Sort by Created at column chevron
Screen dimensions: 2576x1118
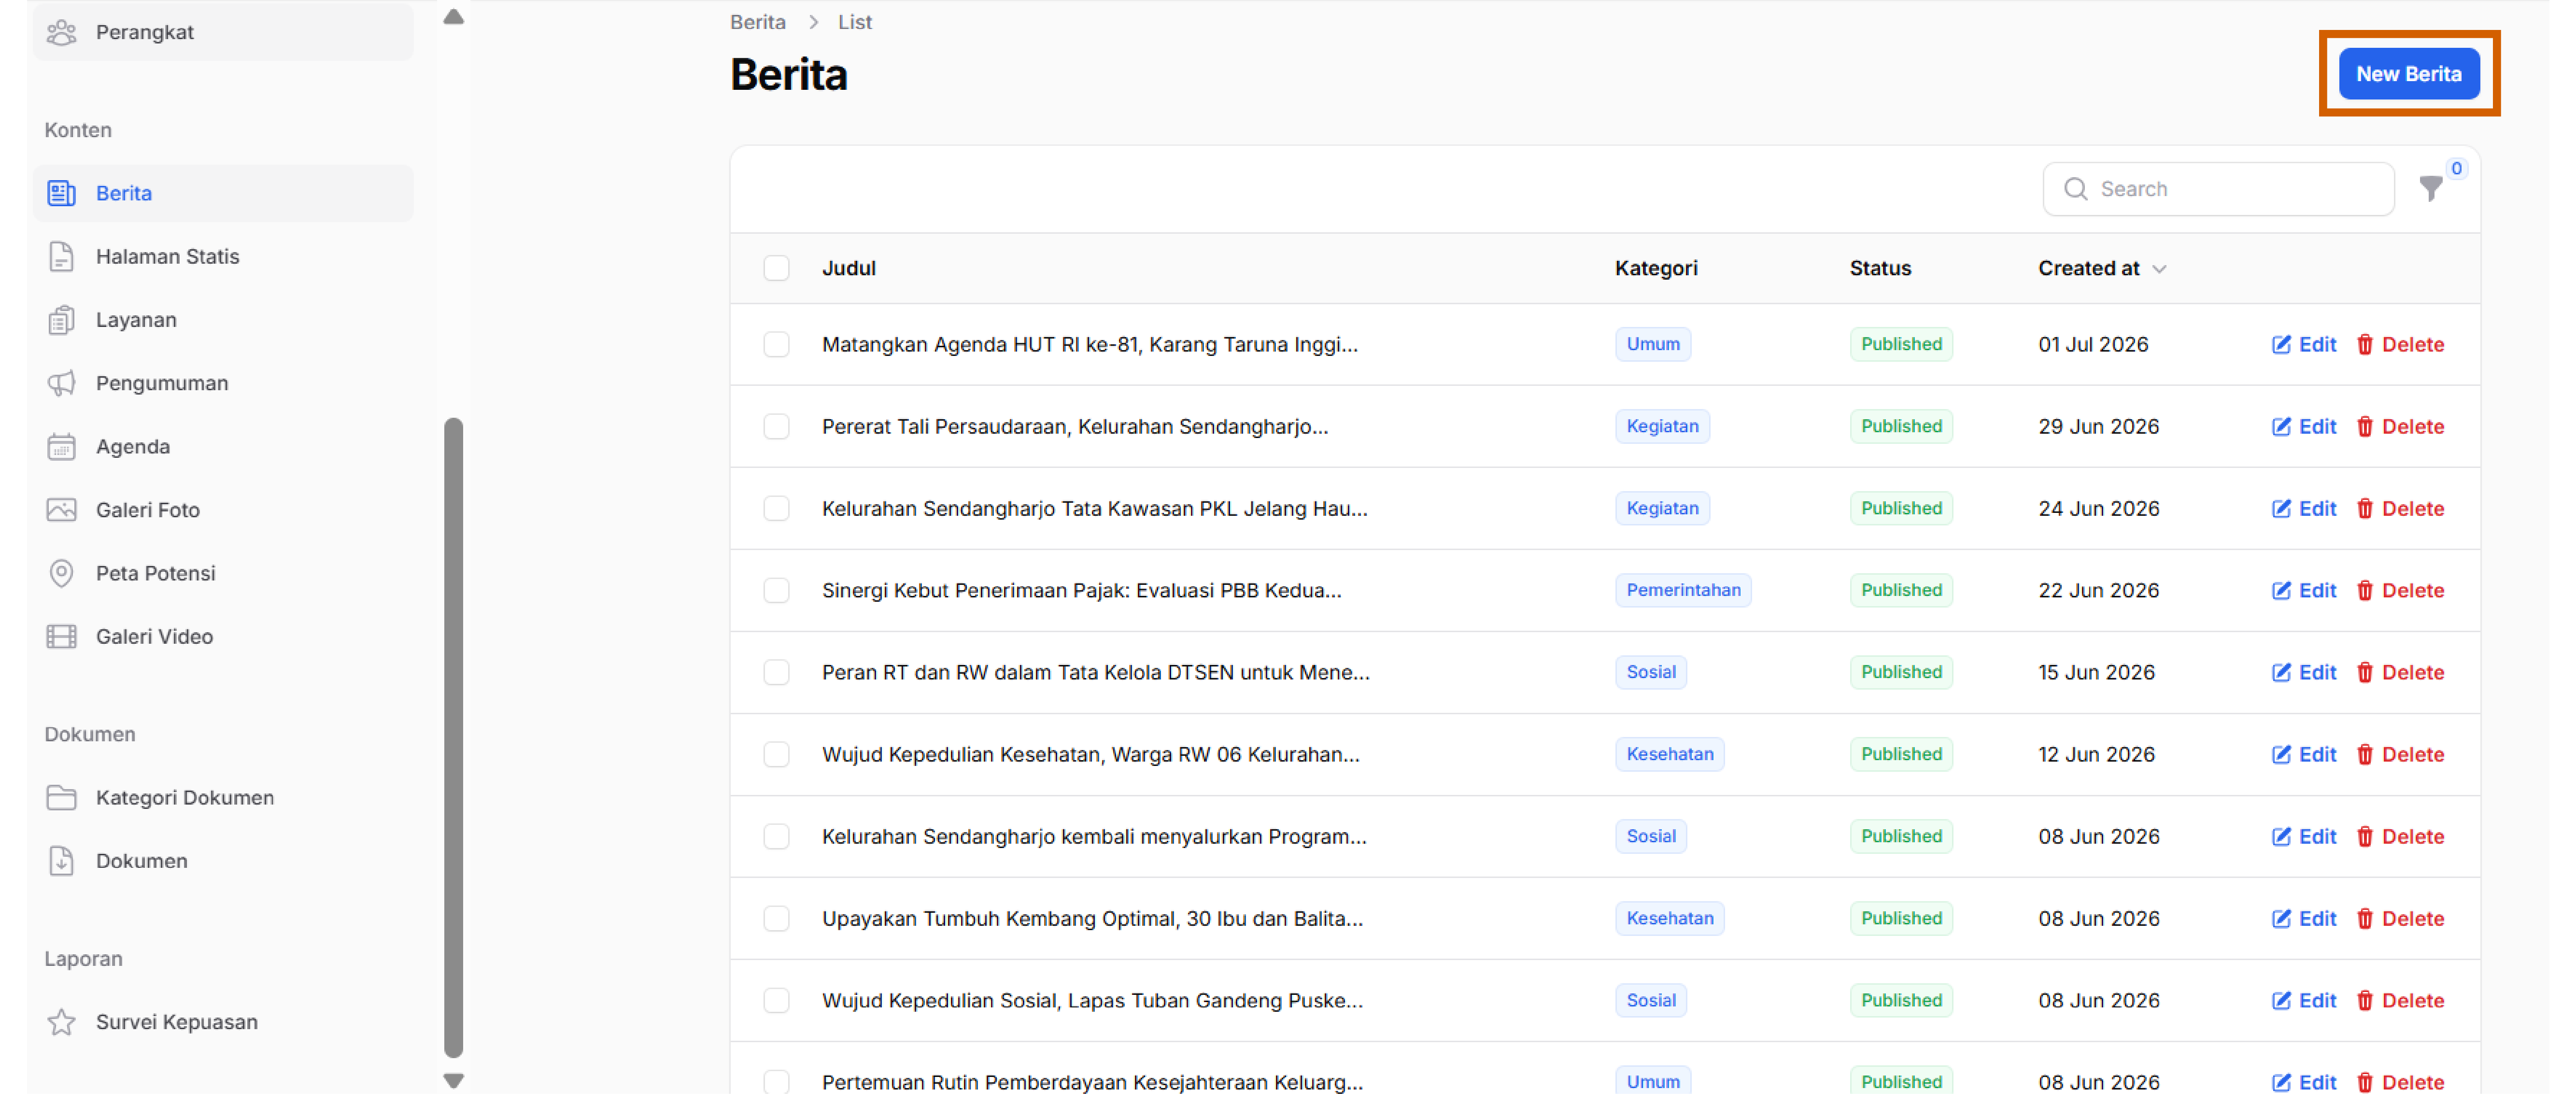click(x=2159, y=269)
